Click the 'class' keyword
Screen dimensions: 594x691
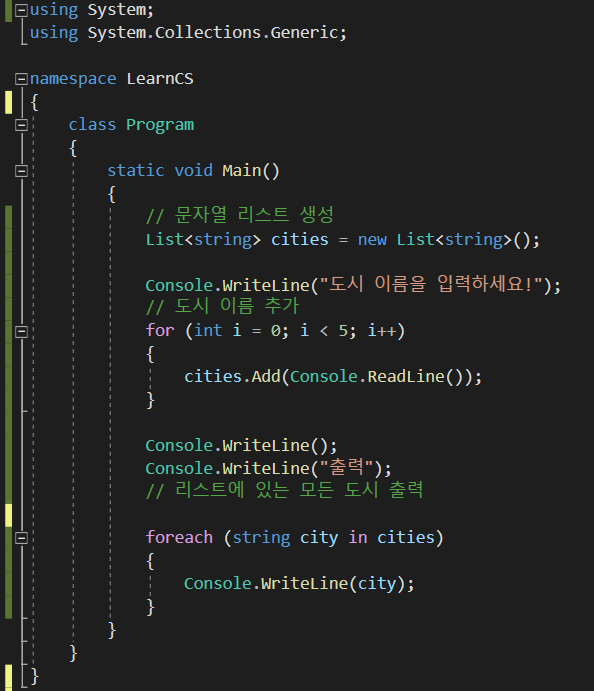point(92,125)
